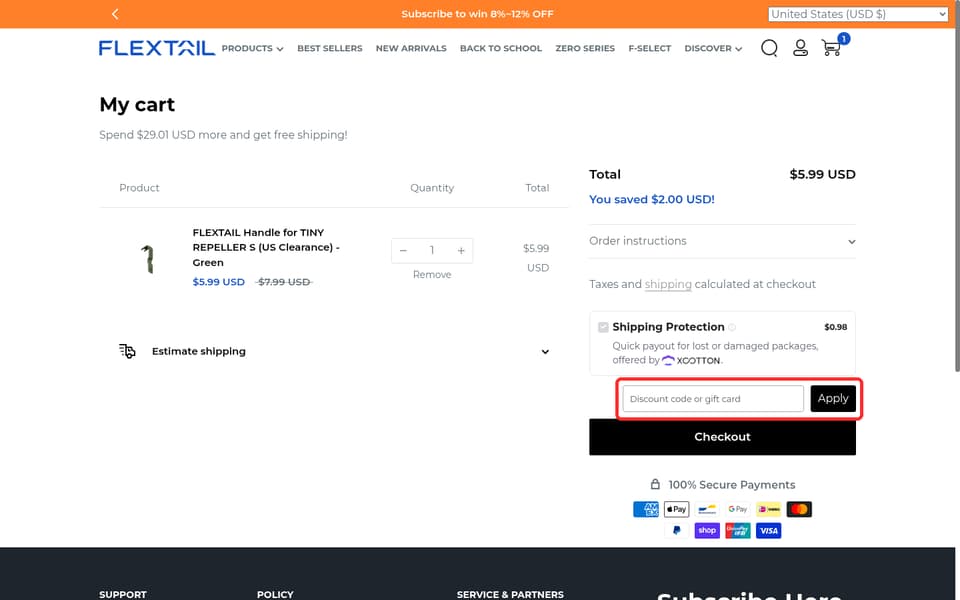Click the Estimate shipping truck icon

coord(127,351)
